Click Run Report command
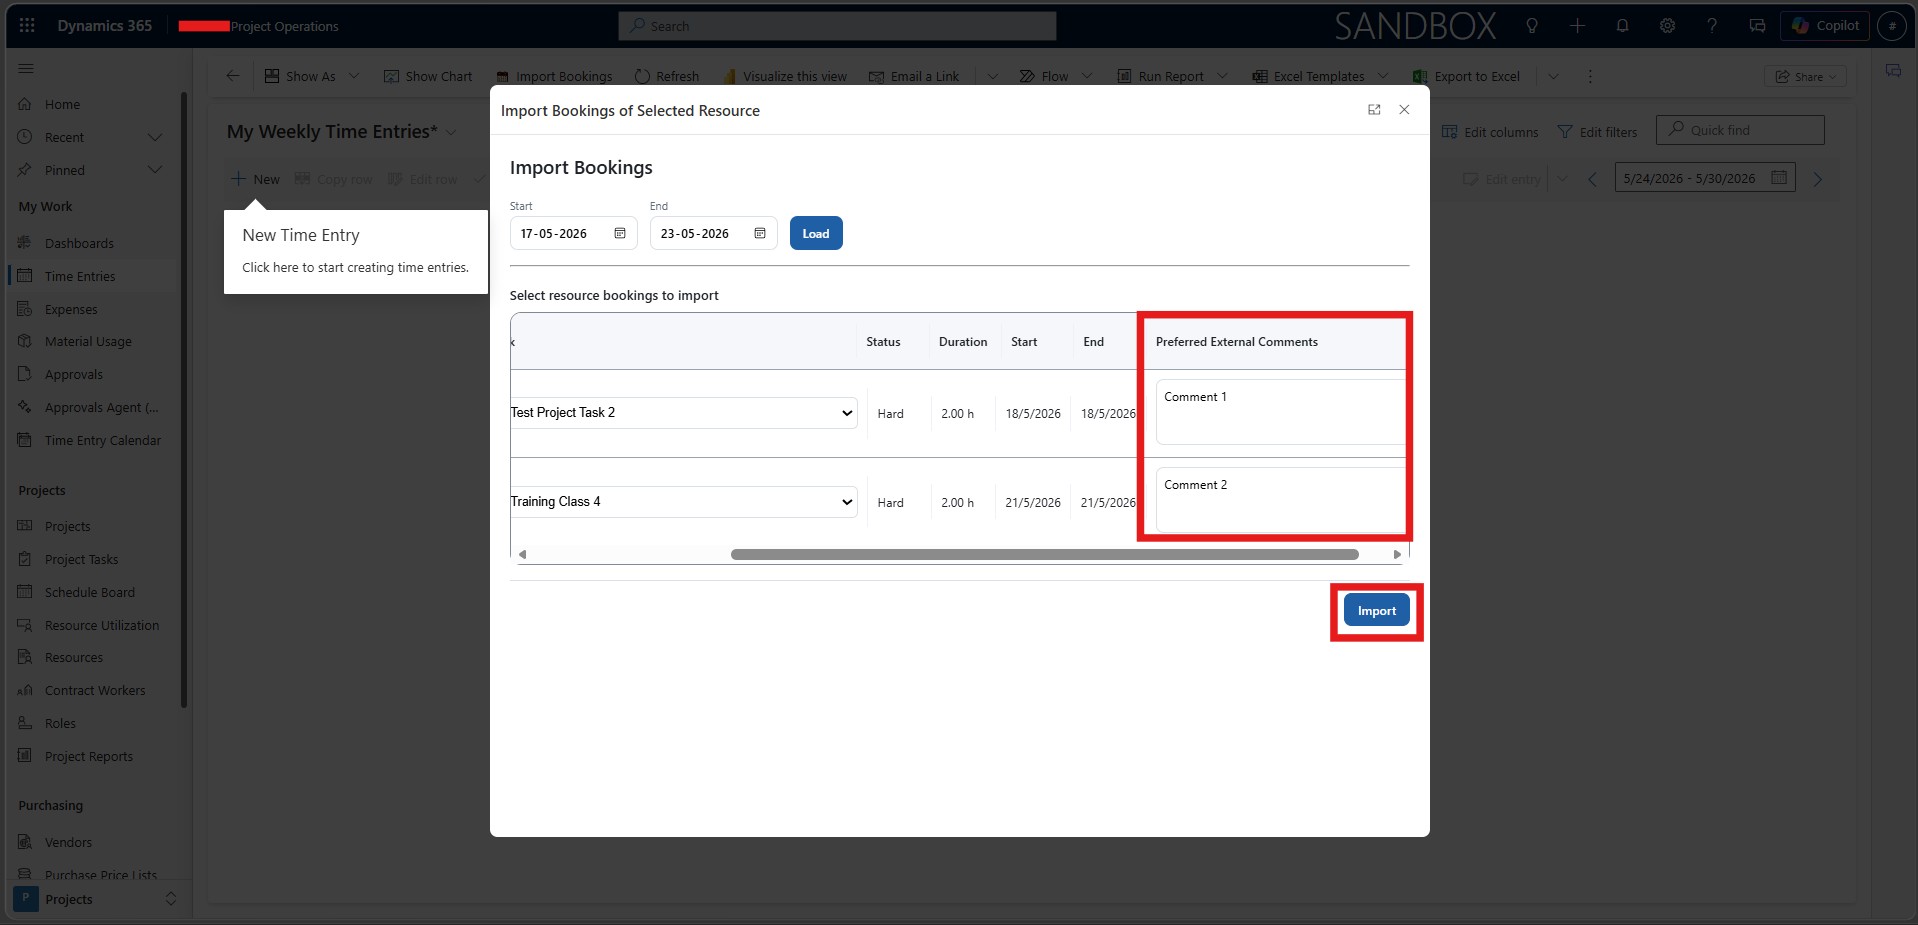Screen dimensions: 1918x925 click(1160, 77)
